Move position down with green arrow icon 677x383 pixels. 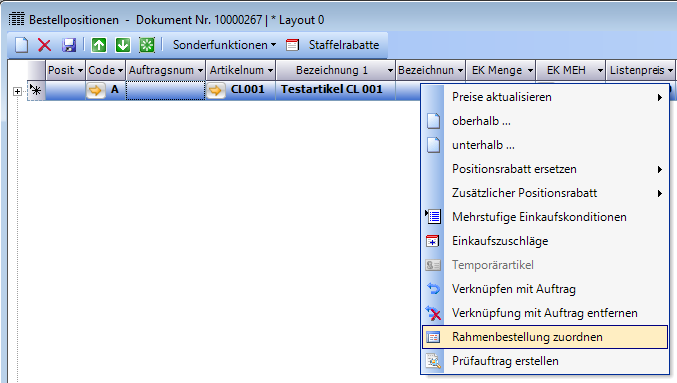pyautogui.click(x=123, y=45)
